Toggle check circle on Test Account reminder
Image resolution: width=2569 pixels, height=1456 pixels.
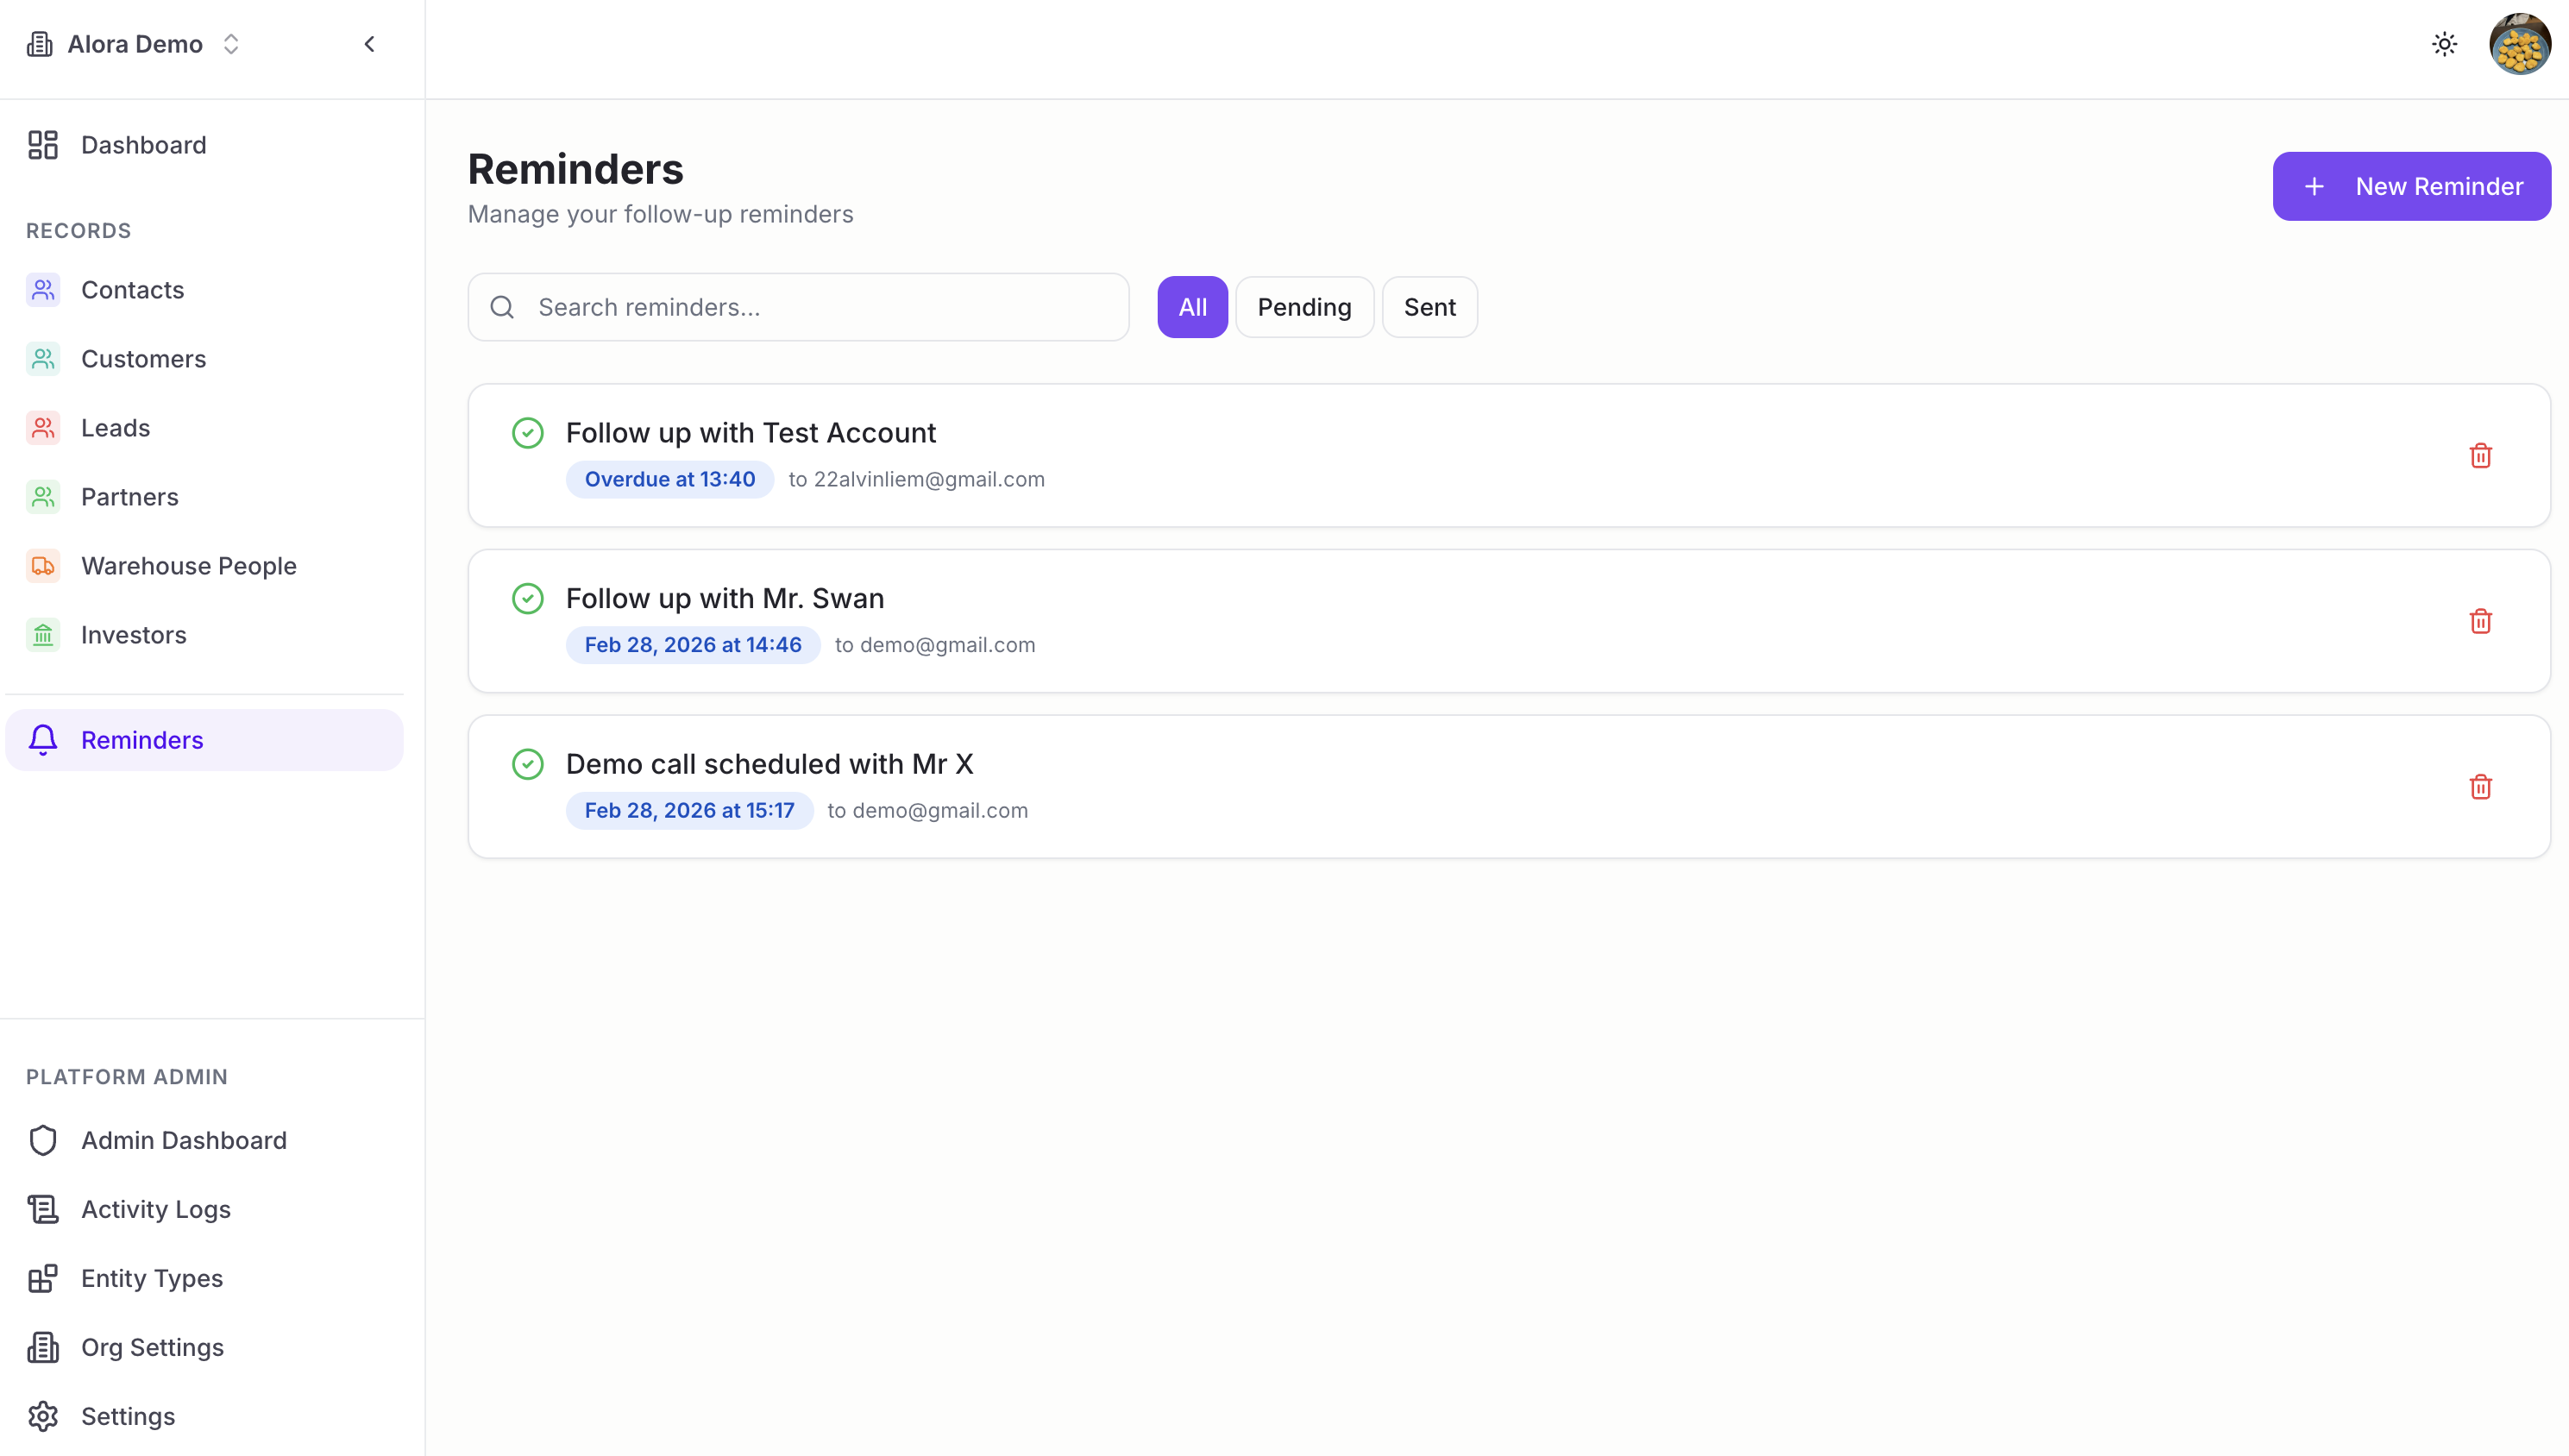[x=528, y=433]
